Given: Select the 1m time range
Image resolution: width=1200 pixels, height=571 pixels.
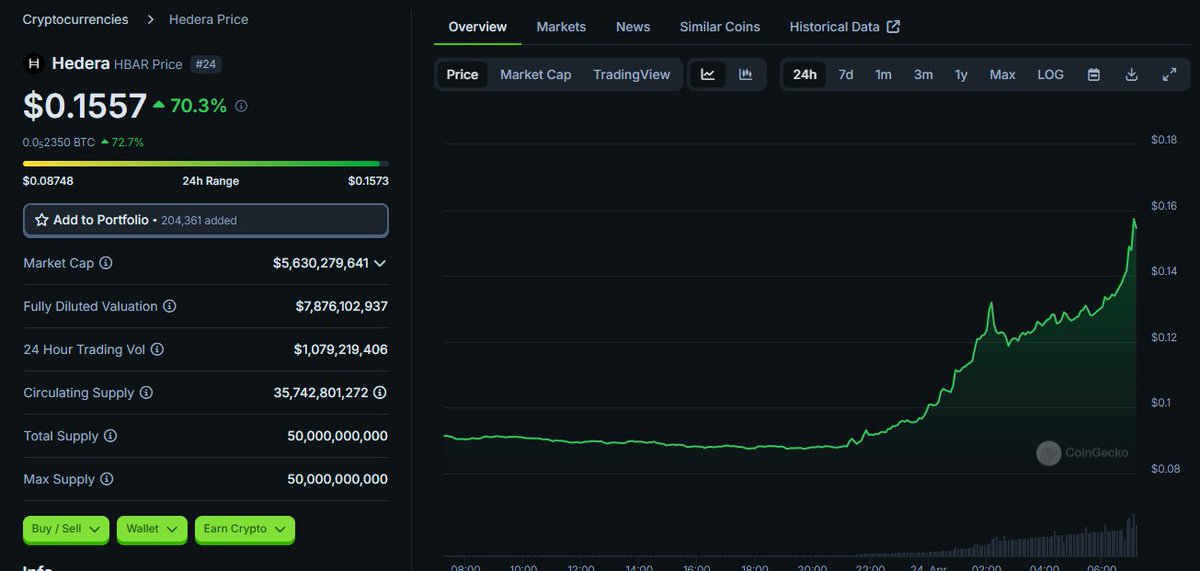Looking at the screenshot, I should pyautogui.click(x=883, y=75).
